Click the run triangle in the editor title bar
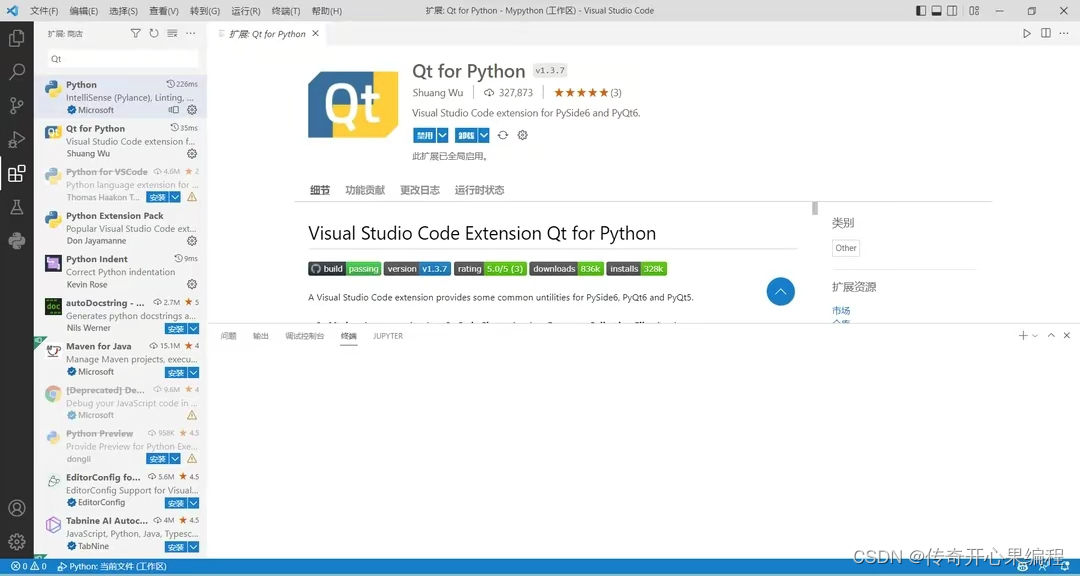 coord(1027,33)
